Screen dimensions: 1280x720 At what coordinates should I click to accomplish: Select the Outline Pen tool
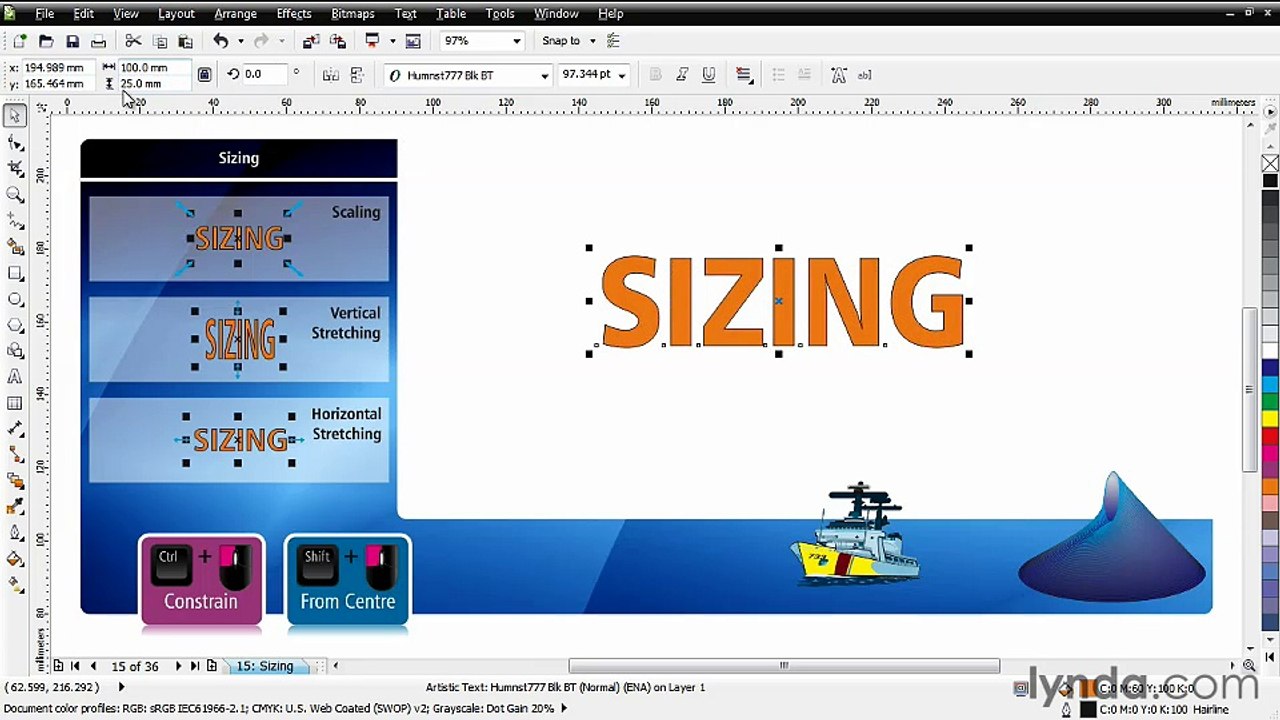15,533
